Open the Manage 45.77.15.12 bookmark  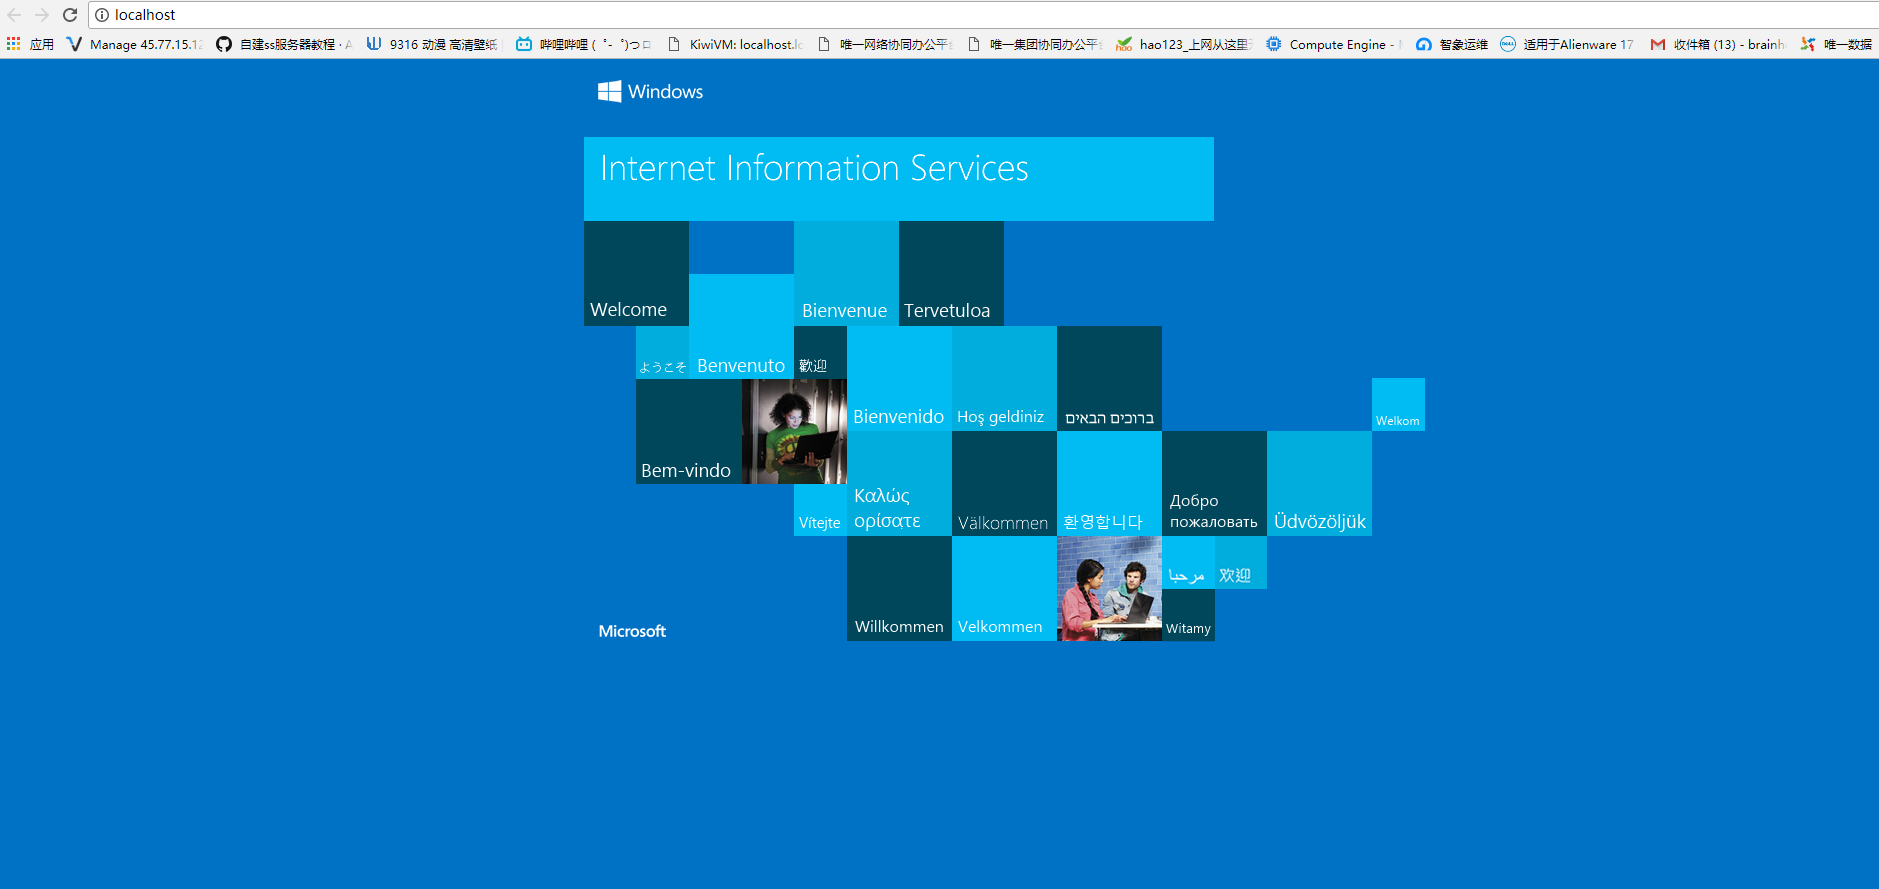click(x=135, y=44)
